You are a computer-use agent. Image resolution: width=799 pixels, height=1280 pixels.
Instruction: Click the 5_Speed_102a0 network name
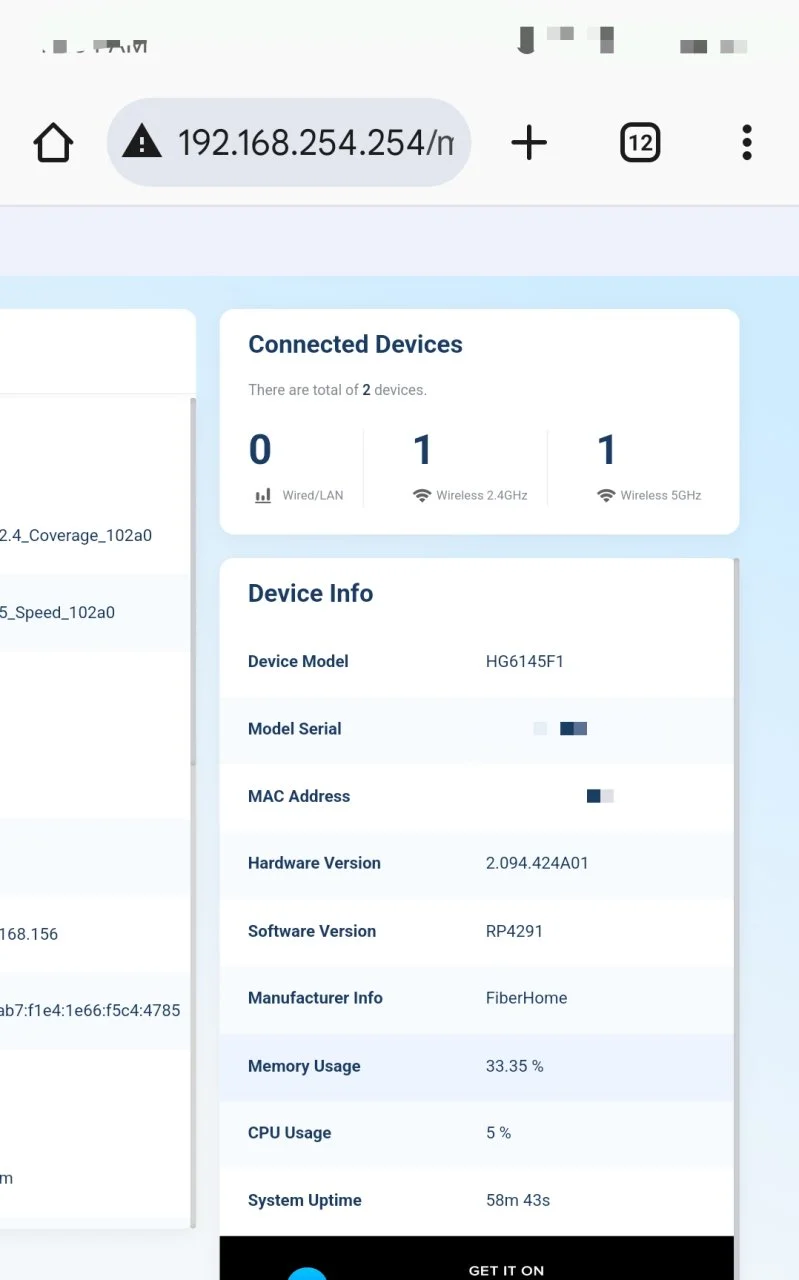pyautogui.click(x=57, y=612)
